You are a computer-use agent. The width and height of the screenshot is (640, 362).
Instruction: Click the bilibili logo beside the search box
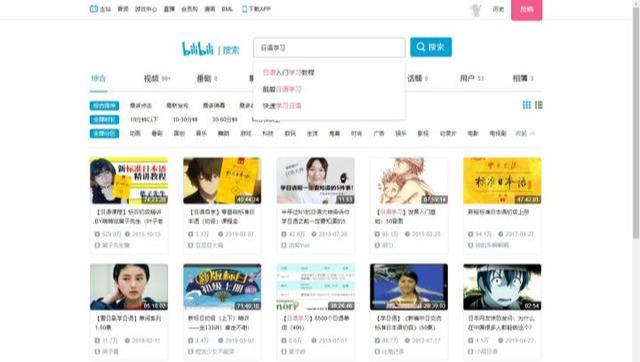click(x=198, y=49)
